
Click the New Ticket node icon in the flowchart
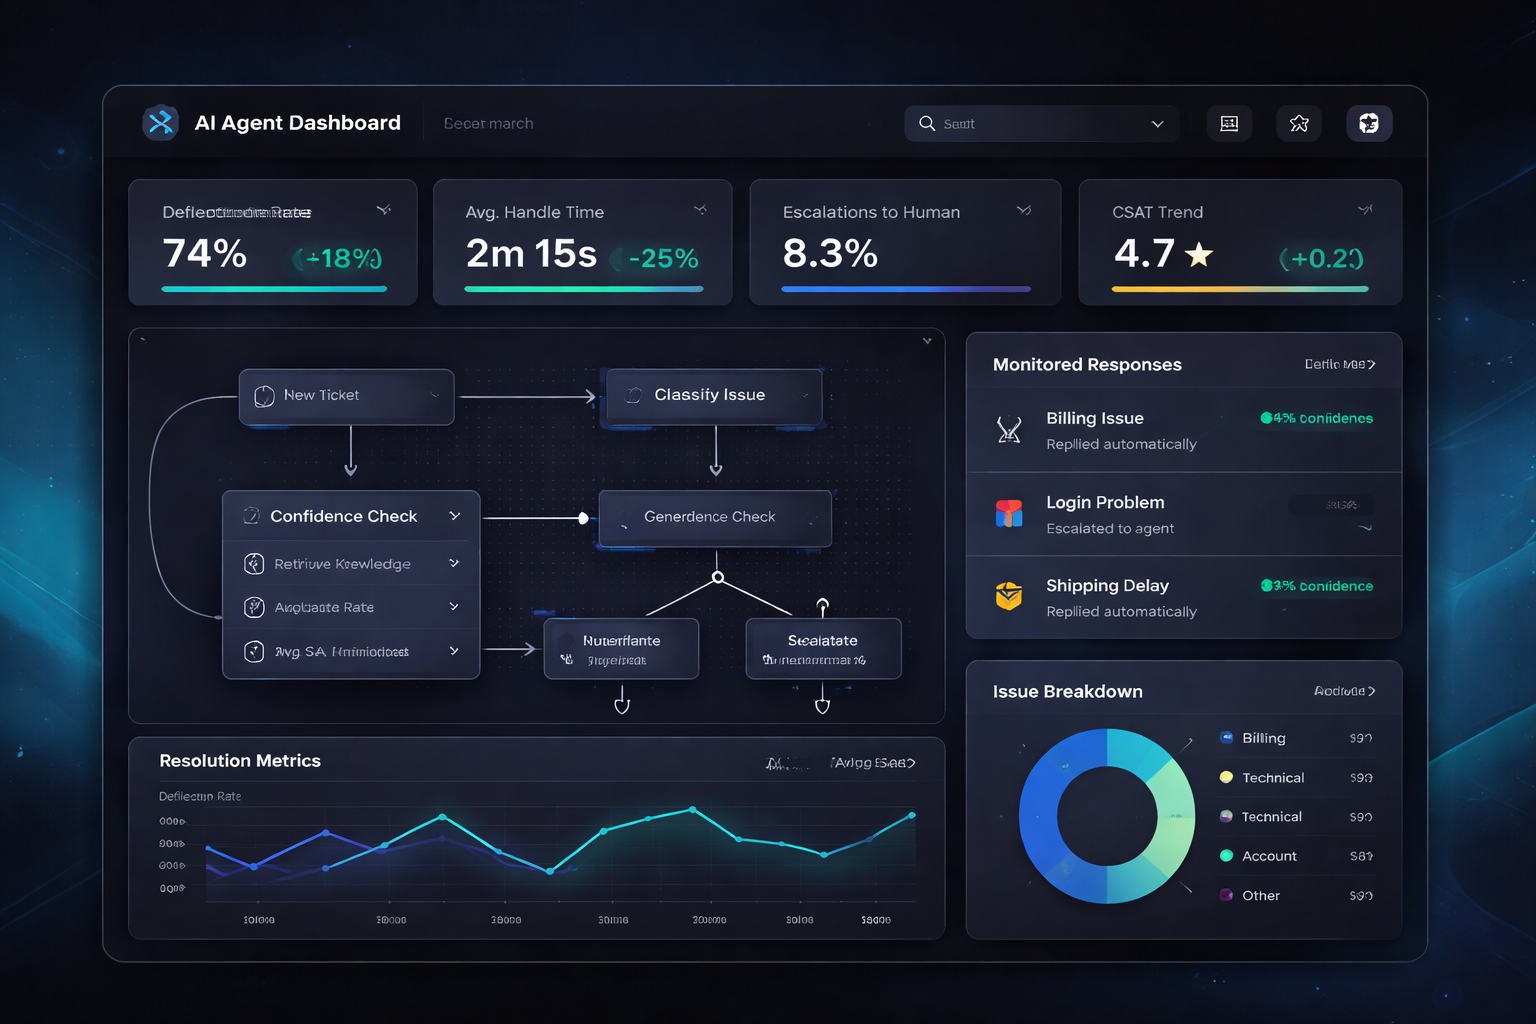click(x=264, y=396)
